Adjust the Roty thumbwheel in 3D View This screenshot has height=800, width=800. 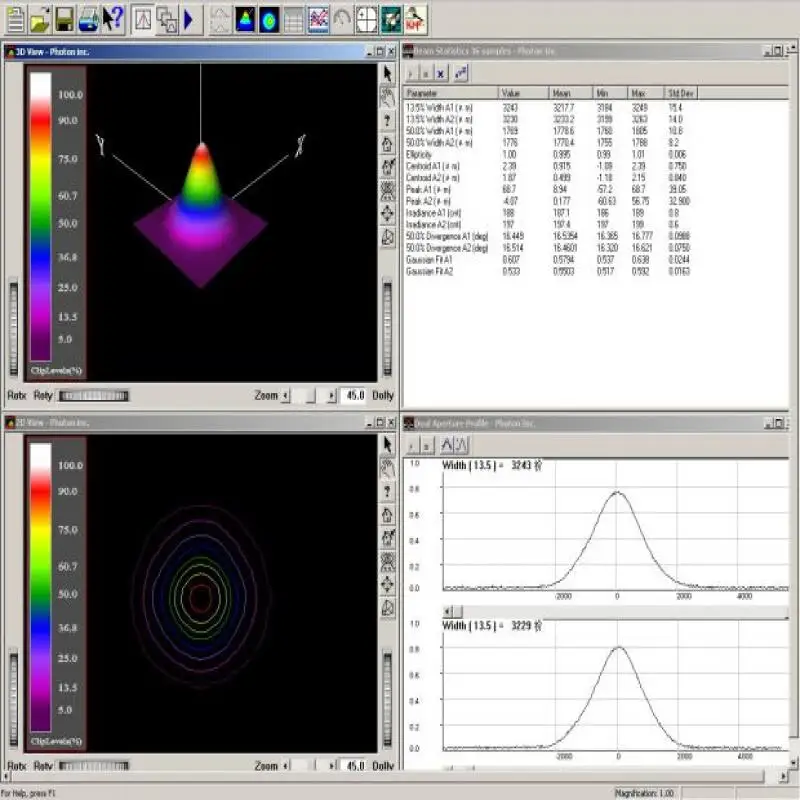pos(94,395)
